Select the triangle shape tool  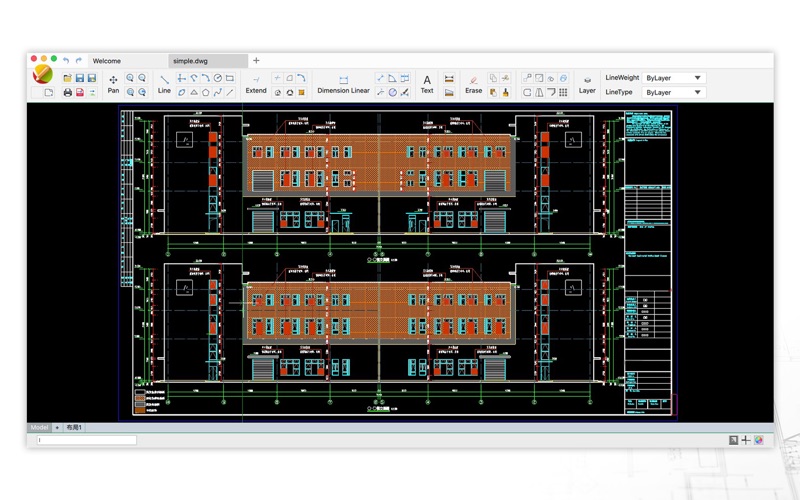tap(194, 92)
